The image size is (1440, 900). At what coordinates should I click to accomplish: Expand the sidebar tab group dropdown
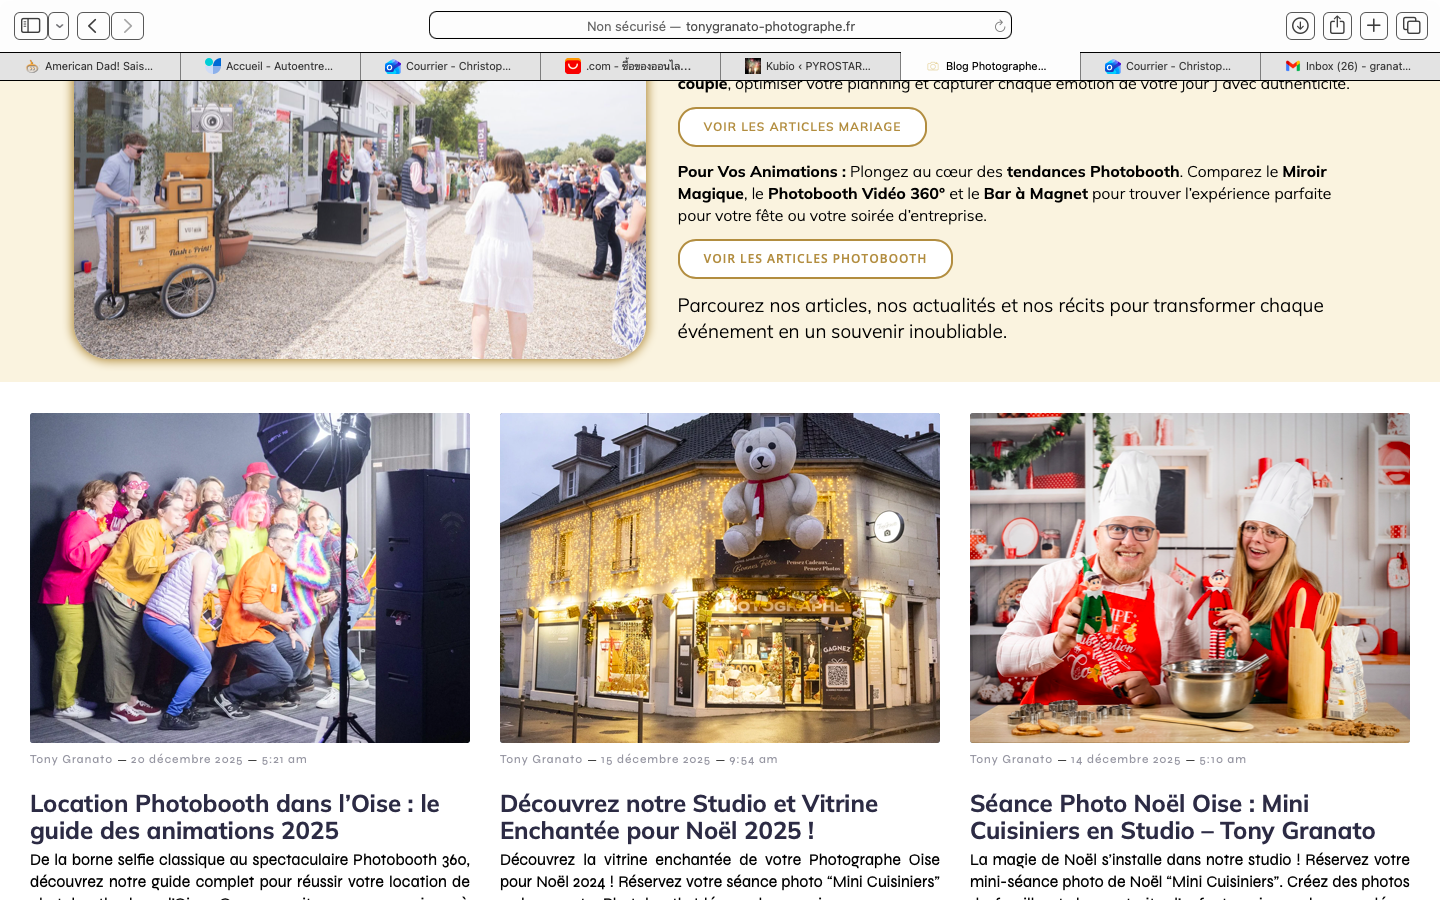[59, 26]
